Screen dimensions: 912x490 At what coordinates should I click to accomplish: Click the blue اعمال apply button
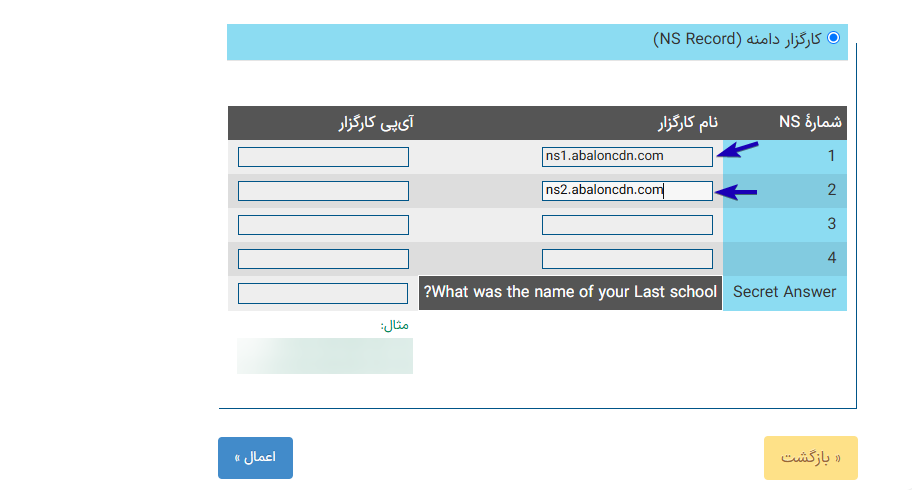point(255,458)
